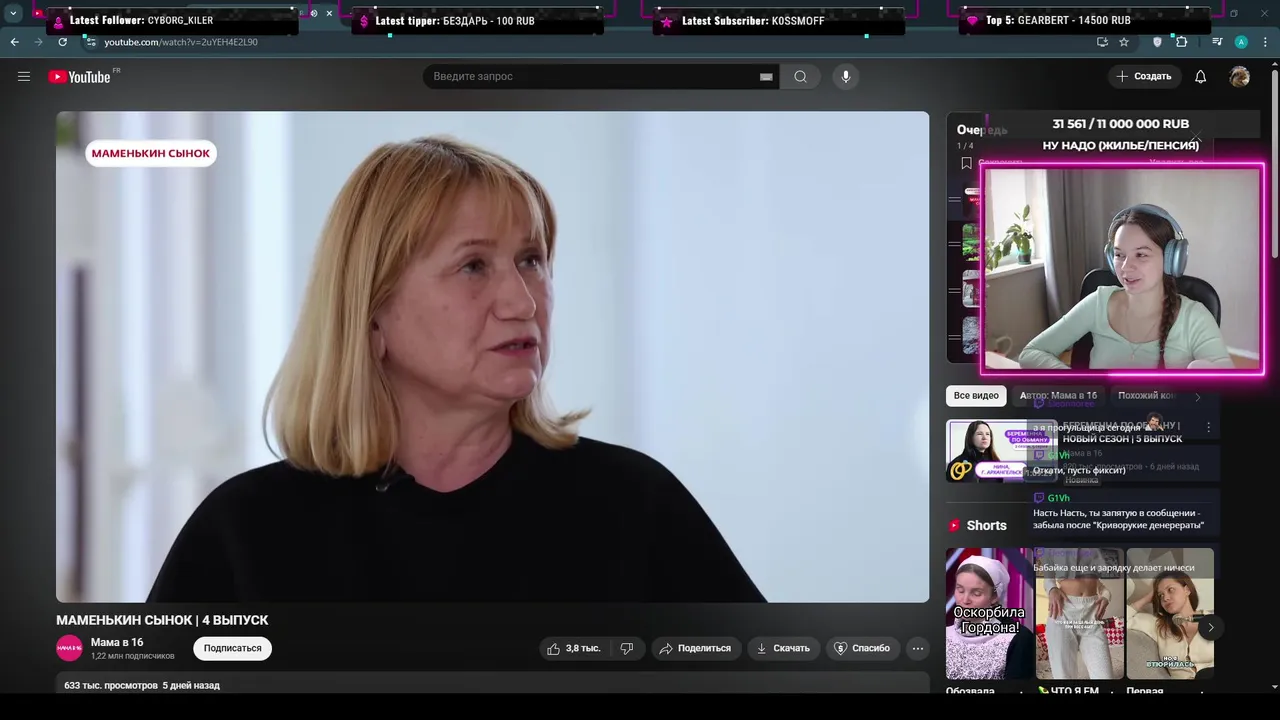Open the ВТЮРИЛАСЬ short thumbnail

point(1170,613)
